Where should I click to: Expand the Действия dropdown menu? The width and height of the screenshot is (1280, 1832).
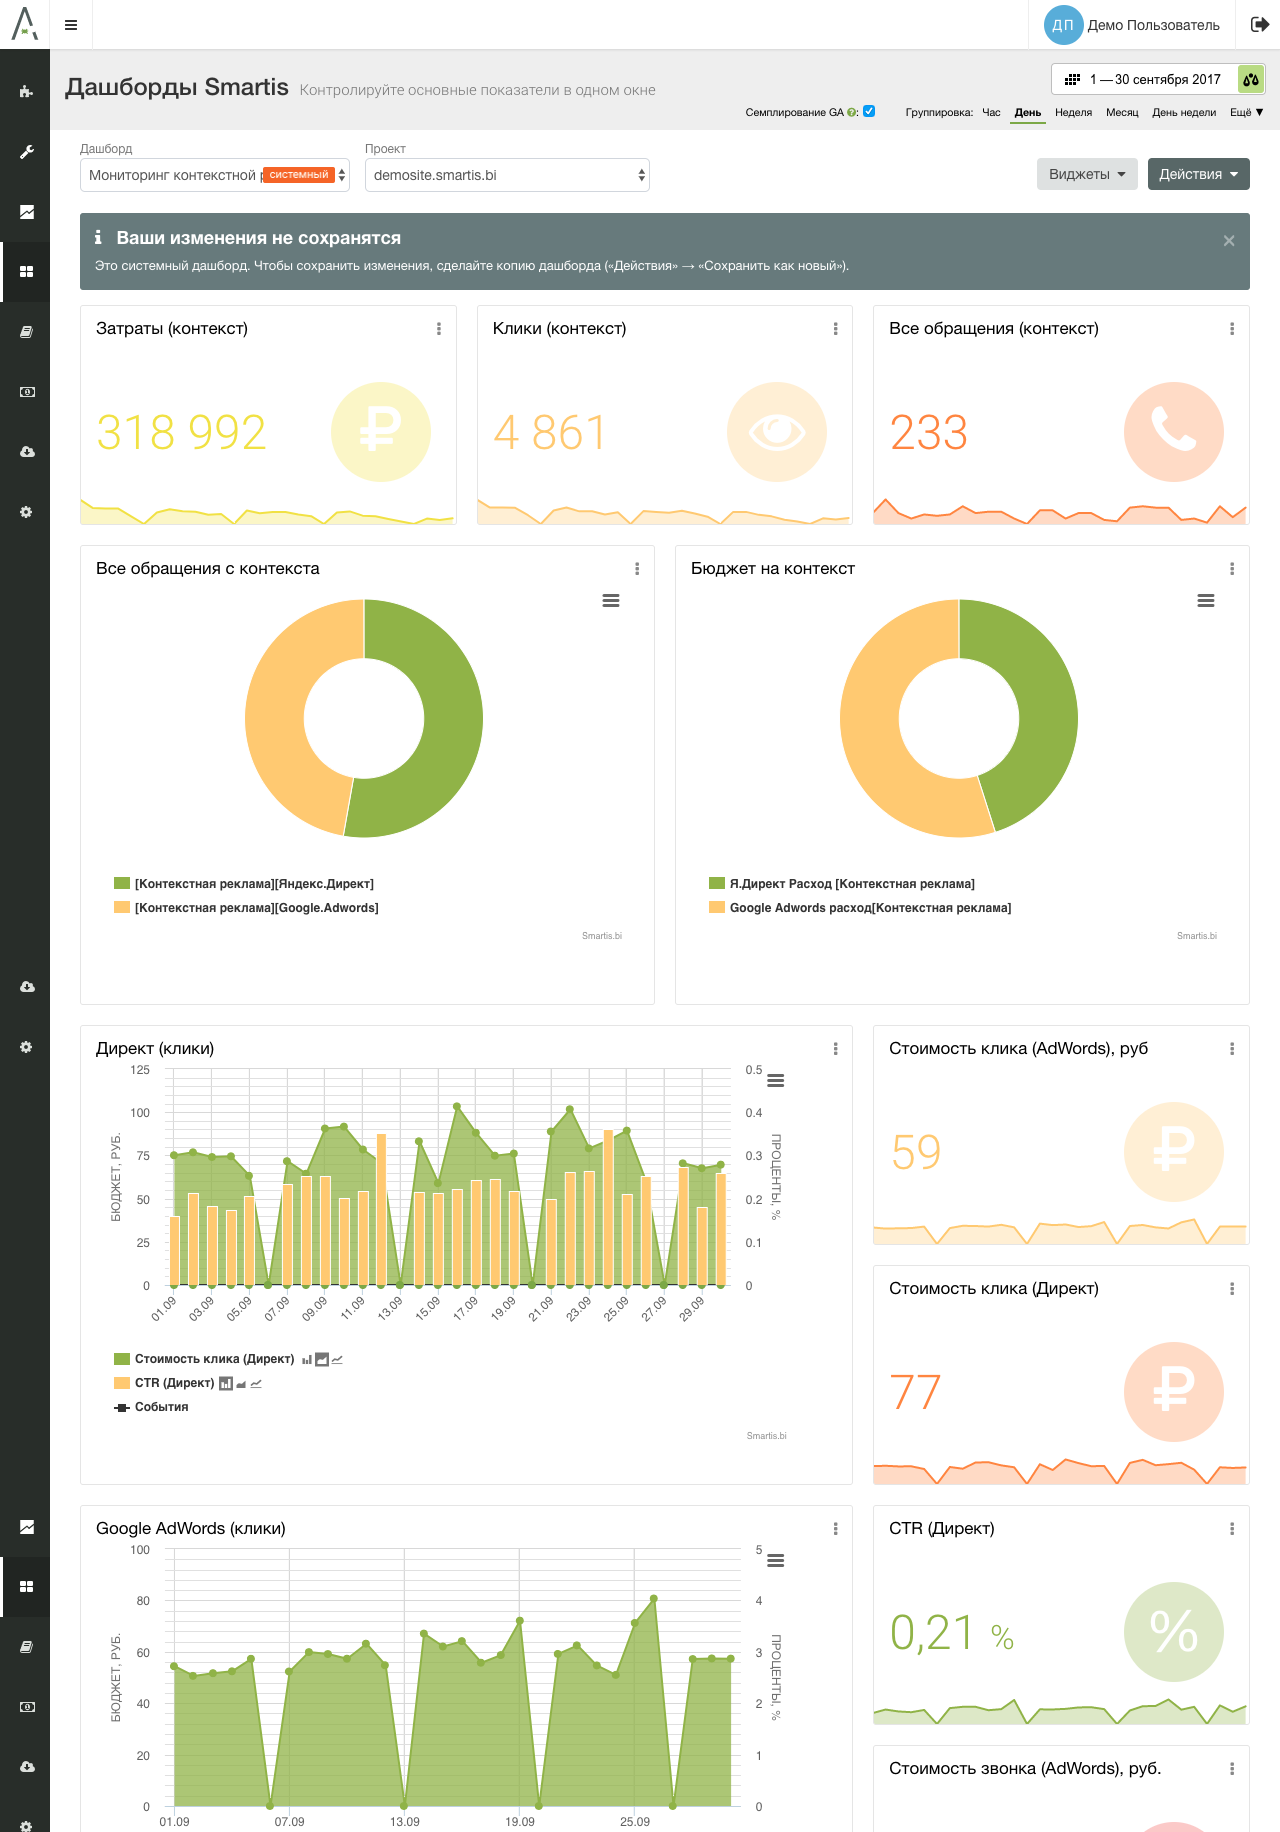[x=1198, y=174]
